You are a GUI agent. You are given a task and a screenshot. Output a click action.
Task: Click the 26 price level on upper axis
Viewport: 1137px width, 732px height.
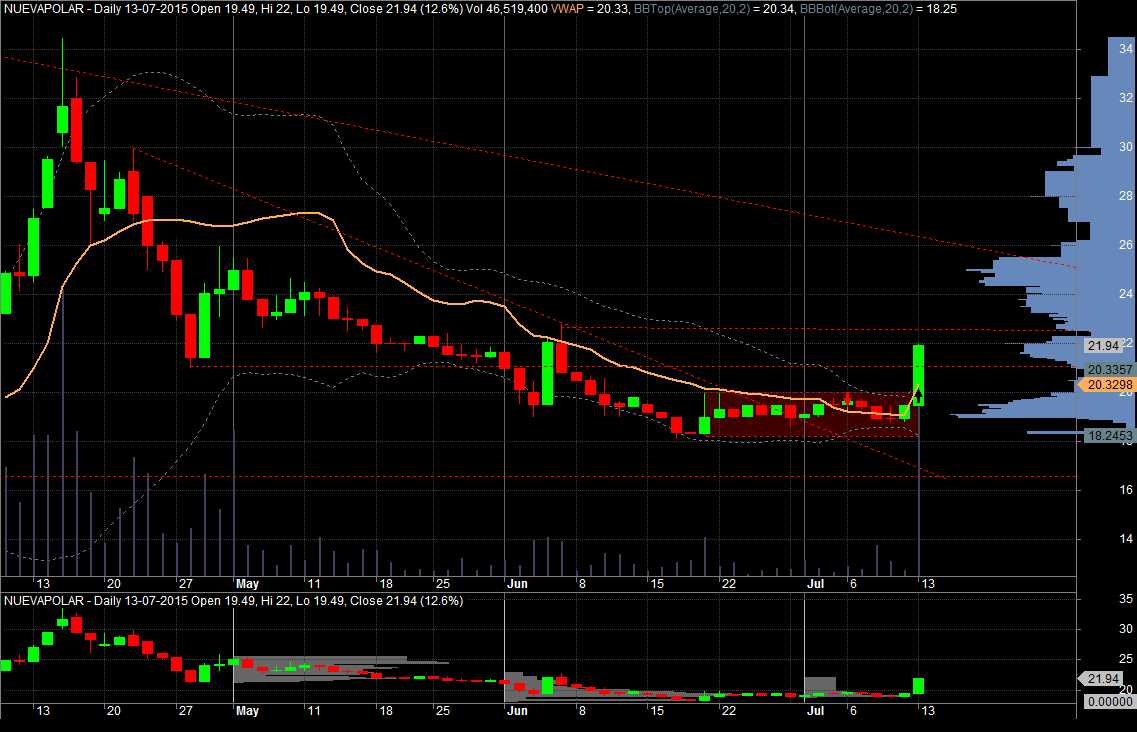click(x=1125, y=244)
